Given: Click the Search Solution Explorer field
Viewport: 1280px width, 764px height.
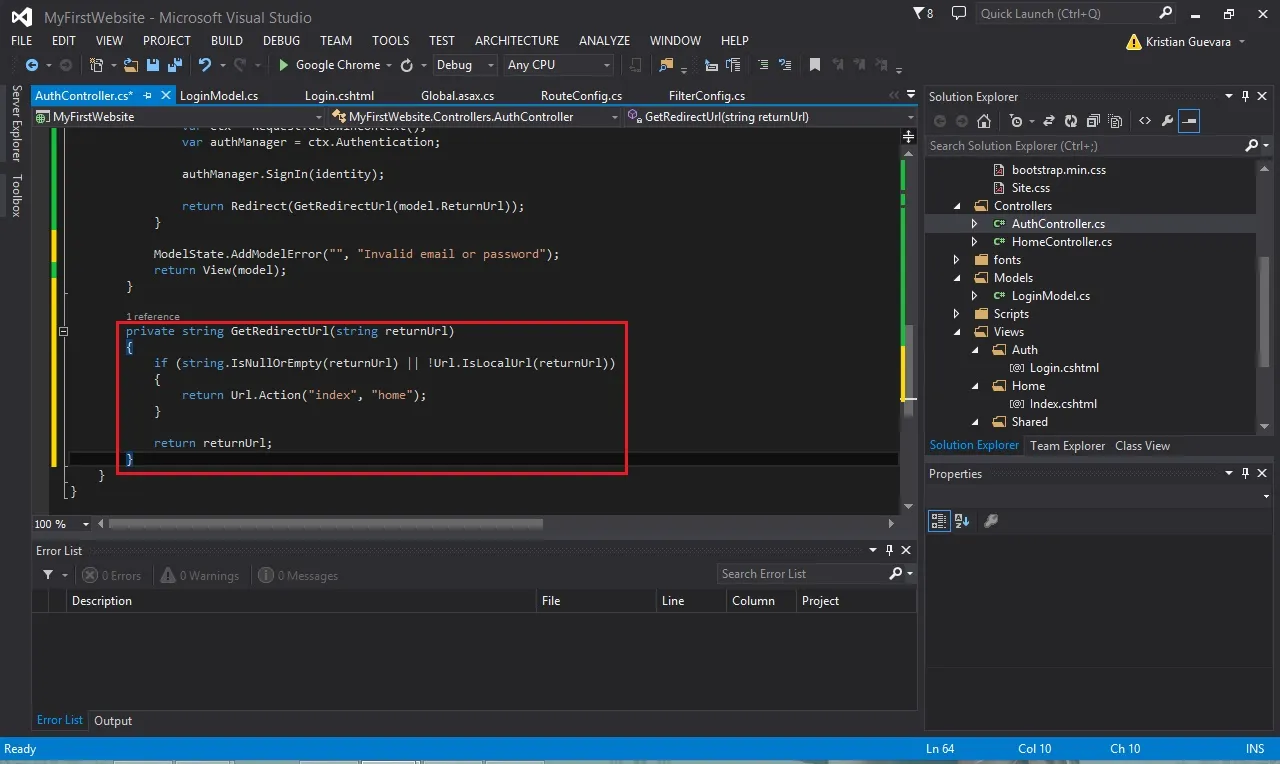Looking at the screenshot, I should pos(1084,146).
